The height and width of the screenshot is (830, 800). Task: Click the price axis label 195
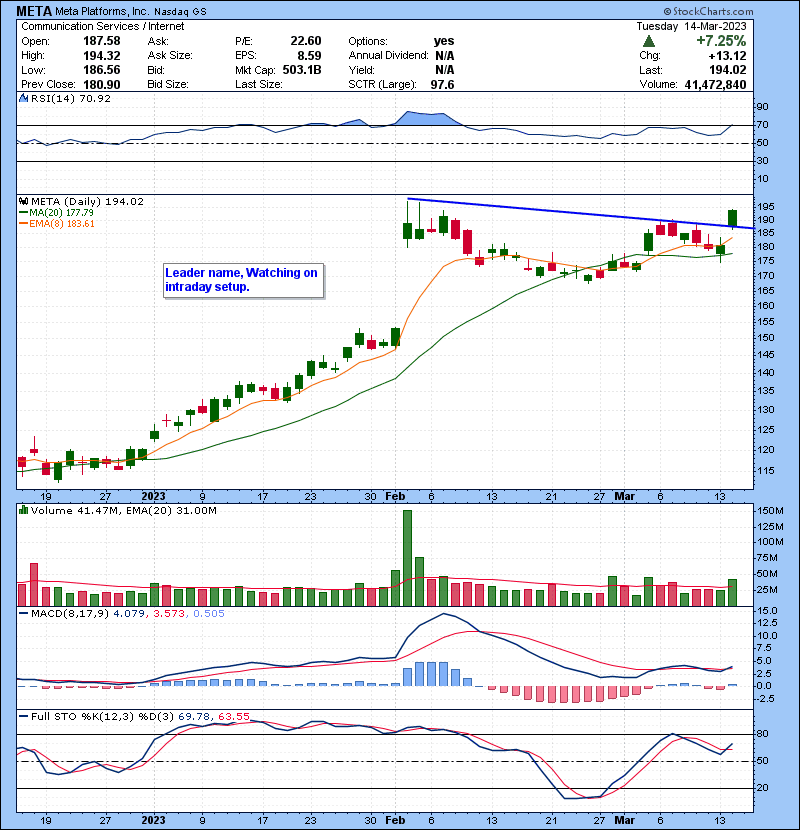pos(765,207)
